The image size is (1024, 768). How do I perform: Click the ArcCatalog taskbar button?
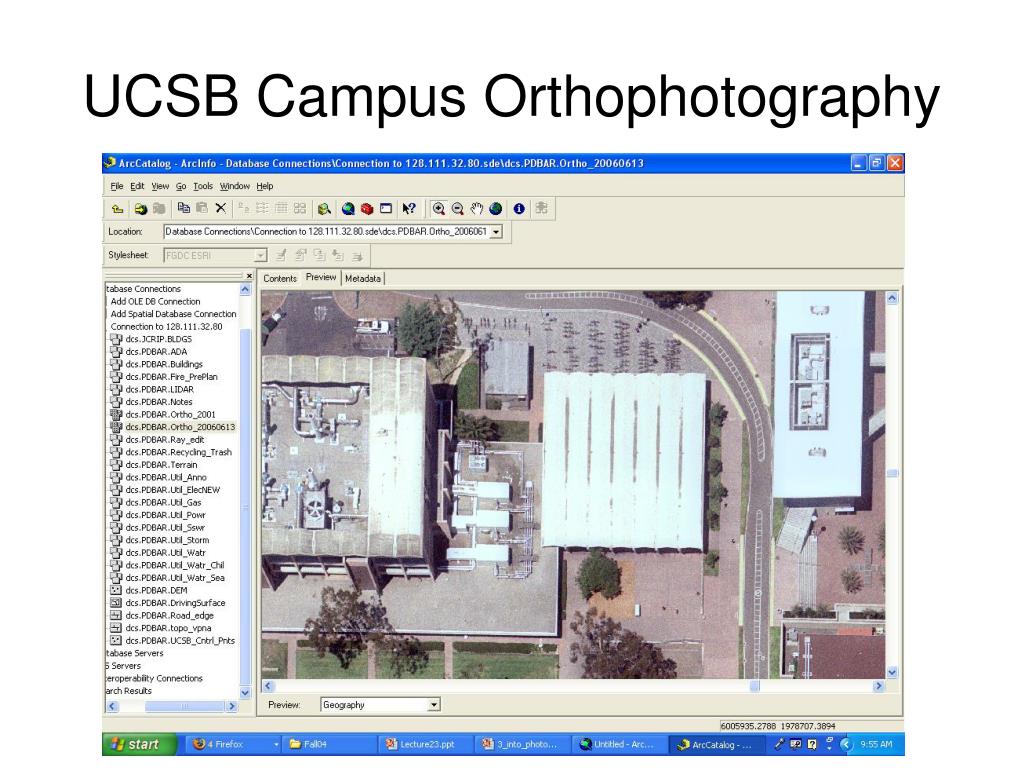tap(717, 744)
